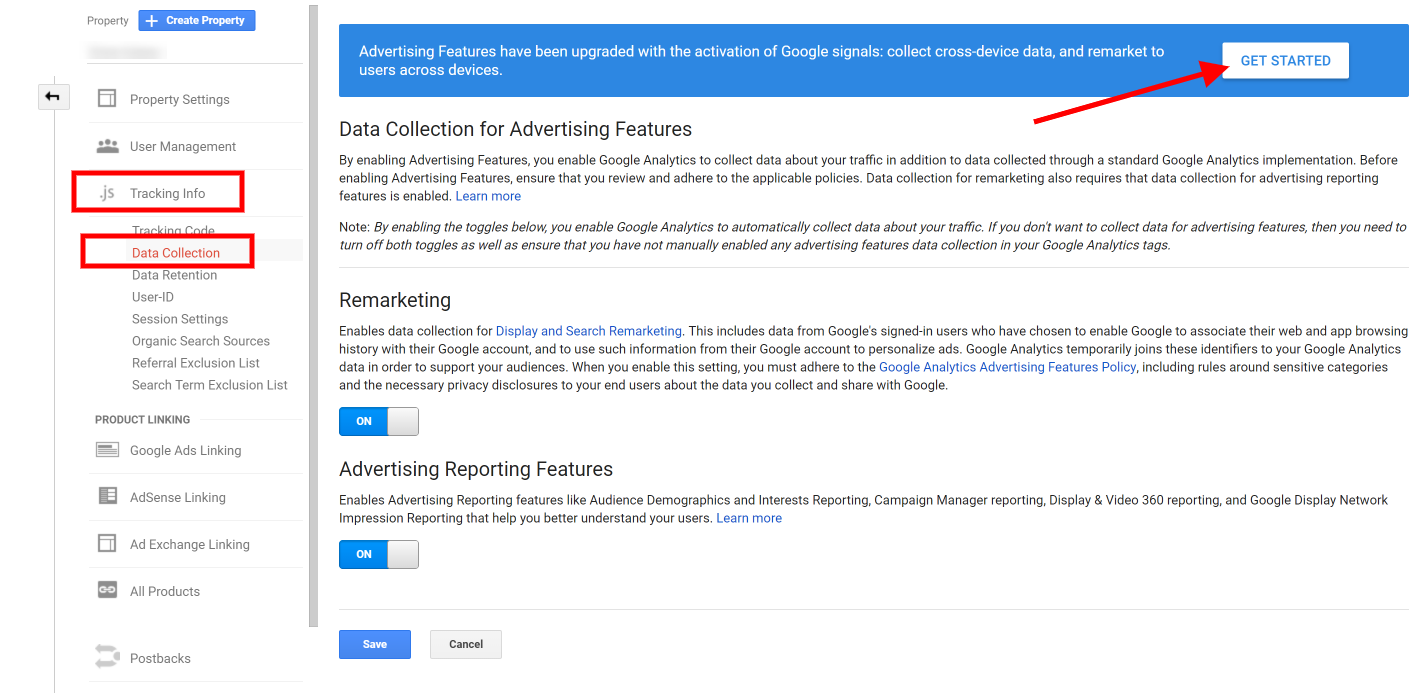1415x693 pixels.
Task: Open Data Retention submenu item
Action: [x=174, y=275]
